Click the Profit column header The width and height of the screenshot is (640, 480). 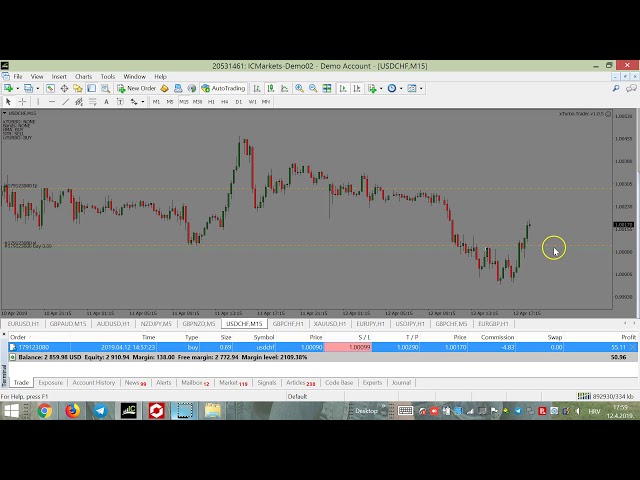[x=627, y=337]
